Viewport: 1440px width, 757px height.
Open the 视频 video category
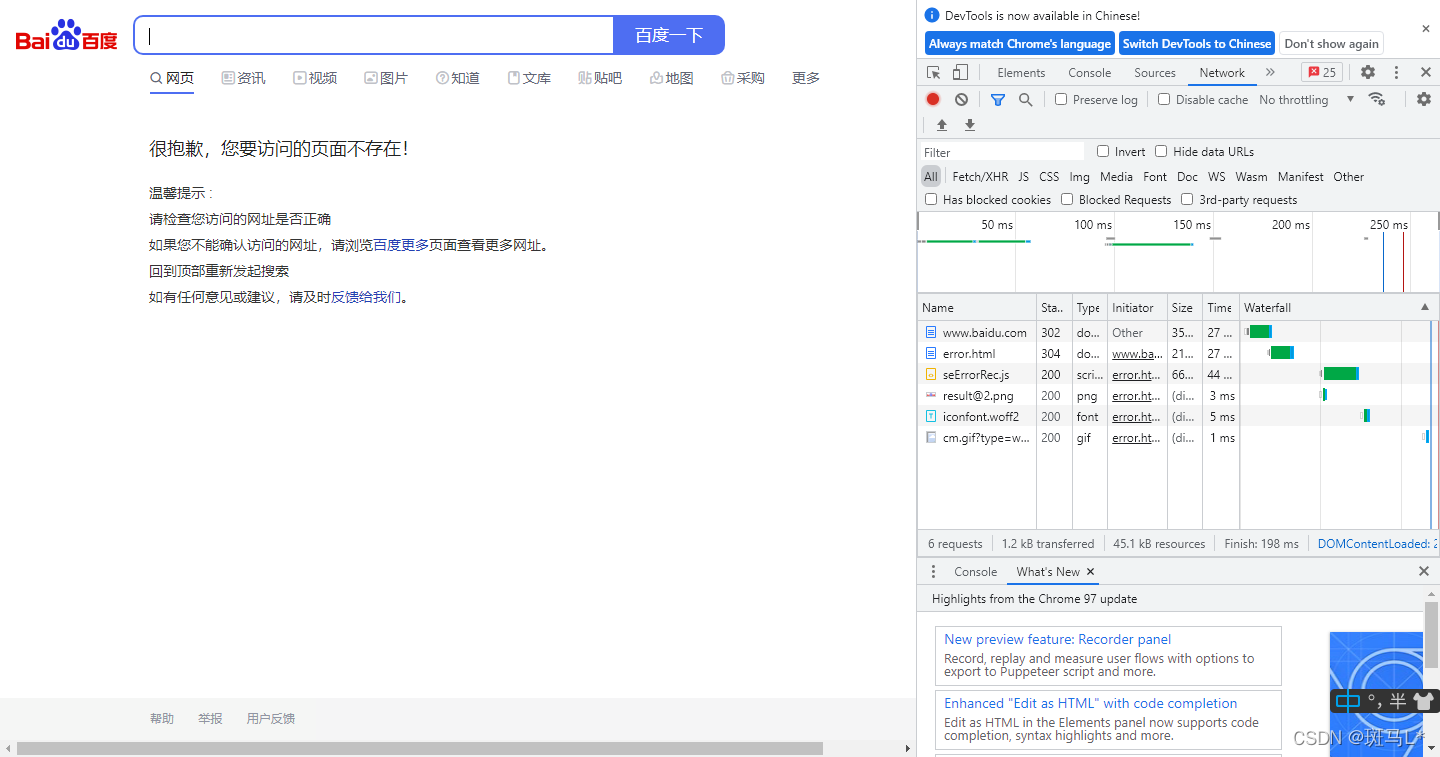coord(315,78)
